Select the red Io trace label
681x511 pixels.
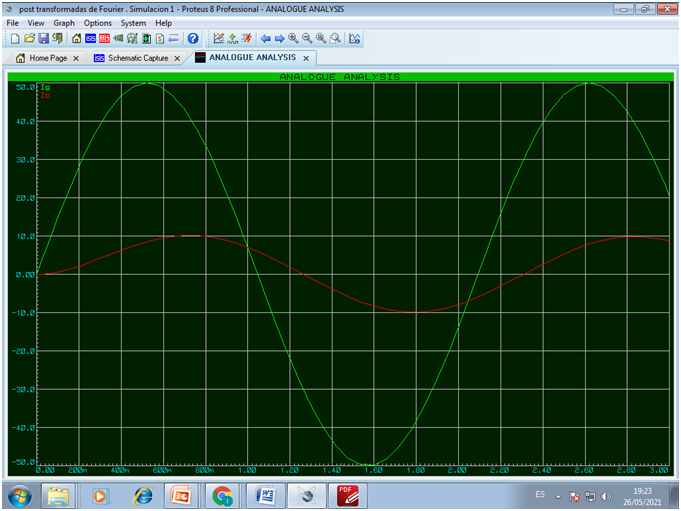coord(45,95)
